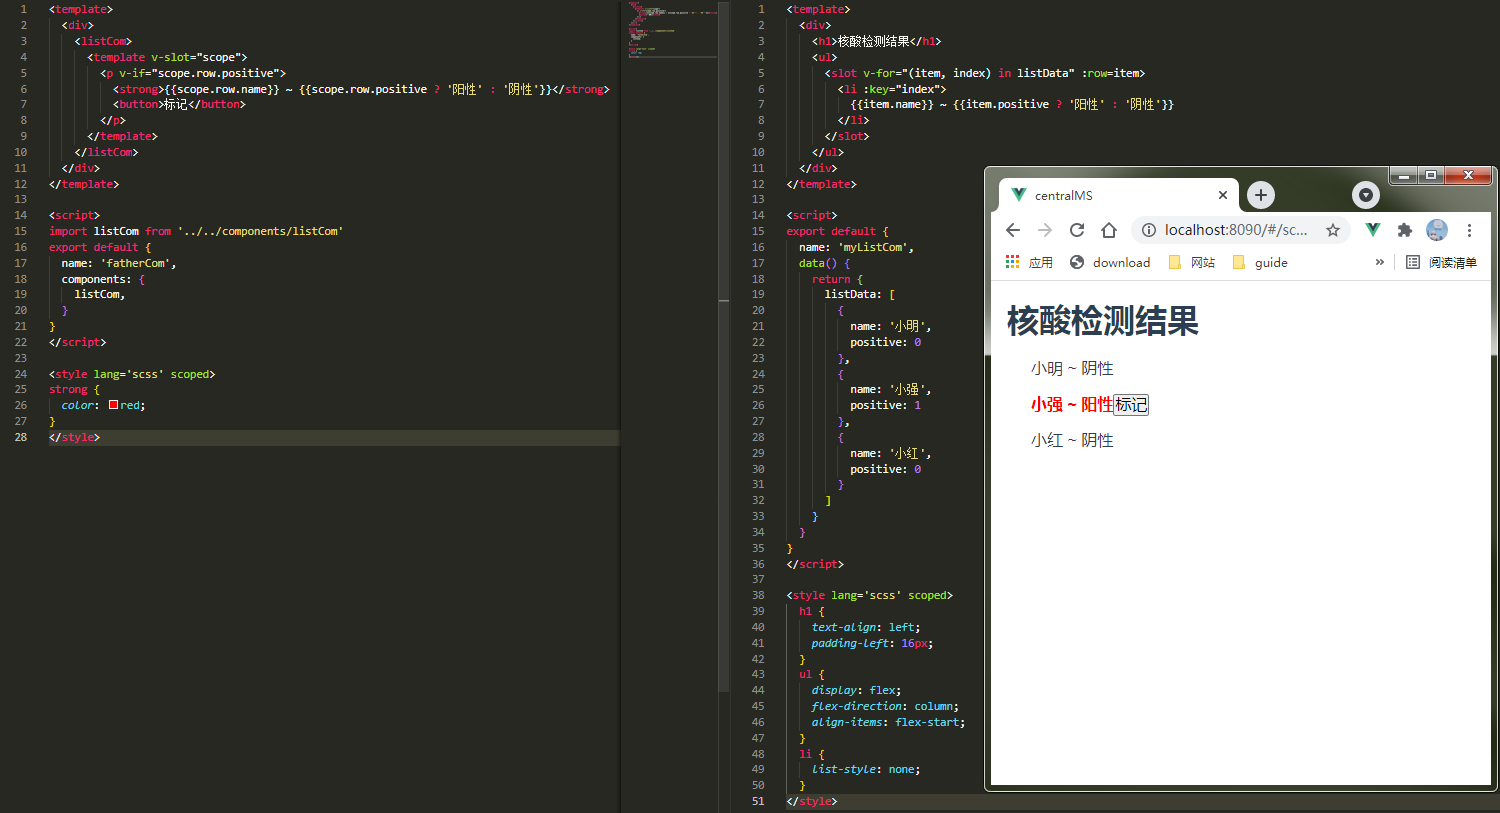Viewport: 1500px width, 813px height.
Task: Click style lang='scss' scoped in left editor
Action: [132, 374]
